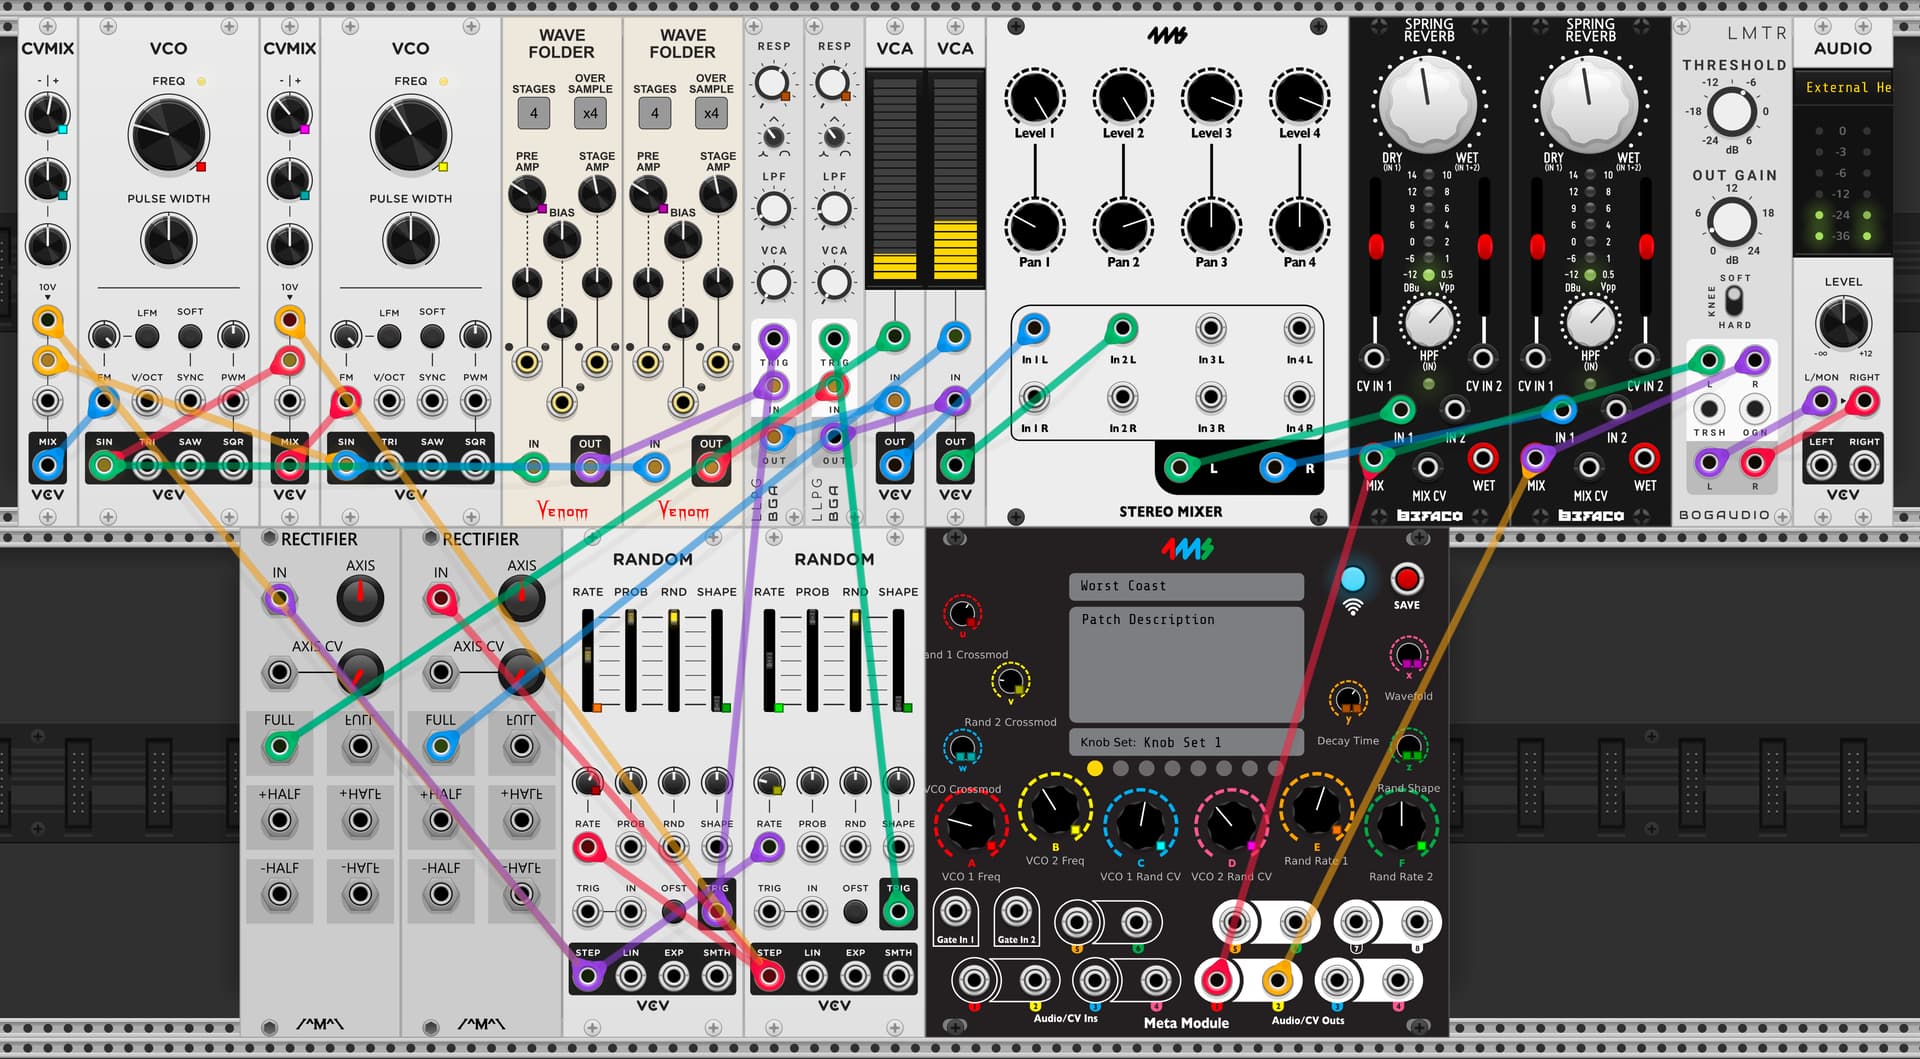Click the Audio module LEVEL knob

(x=1842, y=322)
